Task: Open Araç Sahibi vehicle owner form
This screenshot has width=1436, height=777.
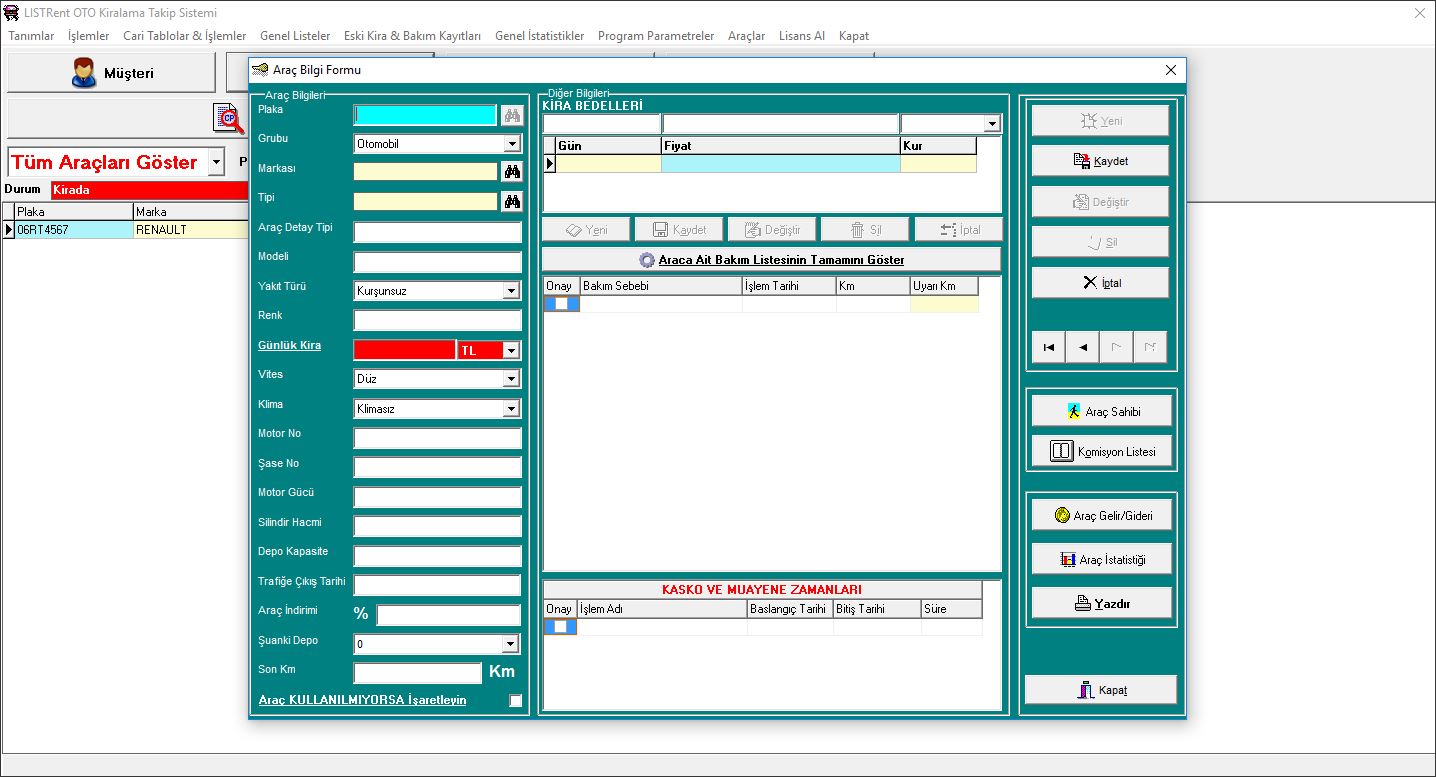Action: [x=1102, y=411]
